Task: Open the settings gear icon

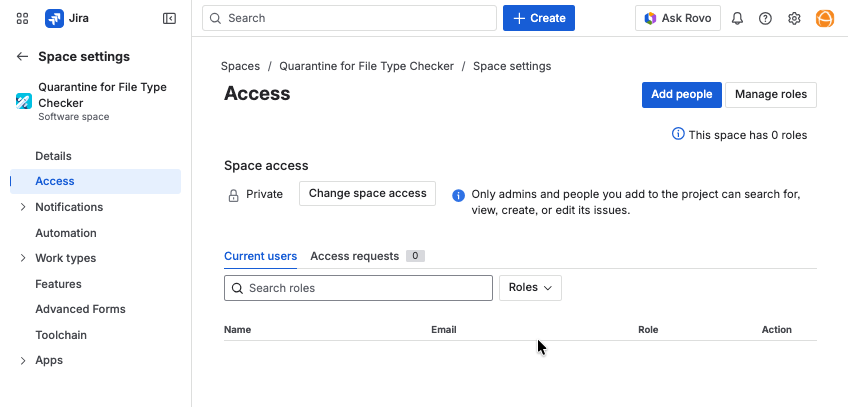Action: tap(794, 18)
